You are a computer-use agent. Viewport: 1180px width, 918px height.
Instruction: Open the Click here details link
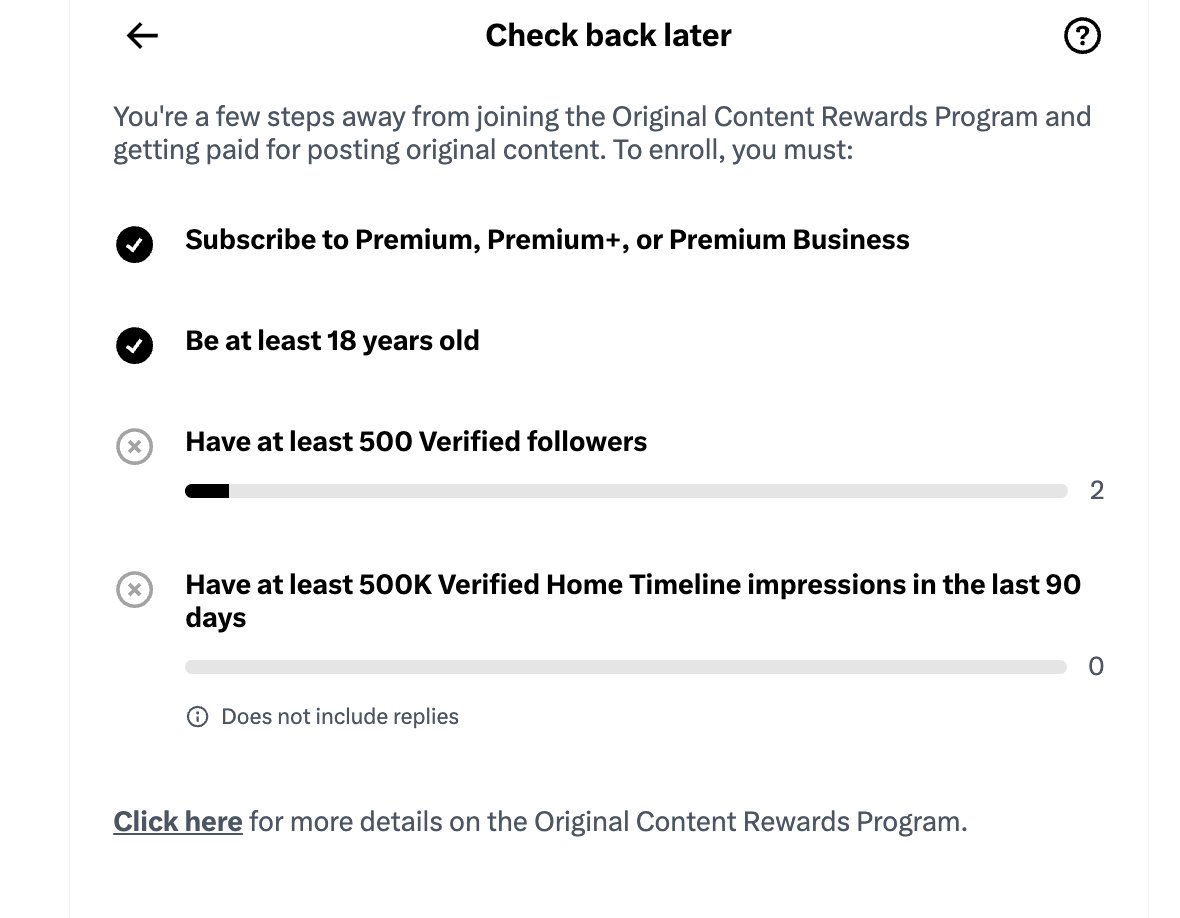[178, 822]
